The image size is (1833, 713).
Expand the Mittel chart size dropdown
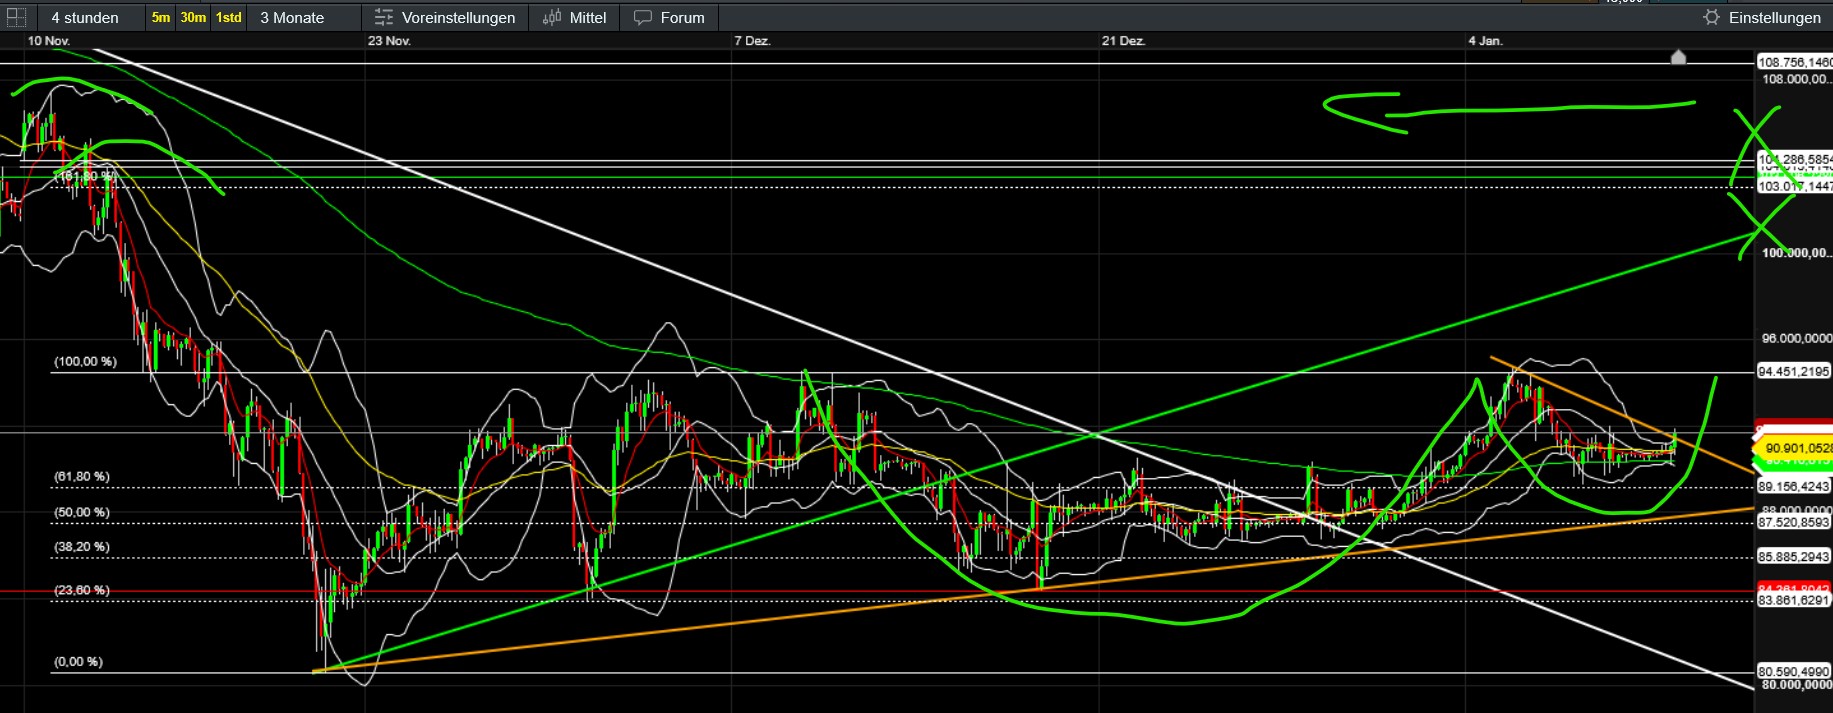click(587, 17)
